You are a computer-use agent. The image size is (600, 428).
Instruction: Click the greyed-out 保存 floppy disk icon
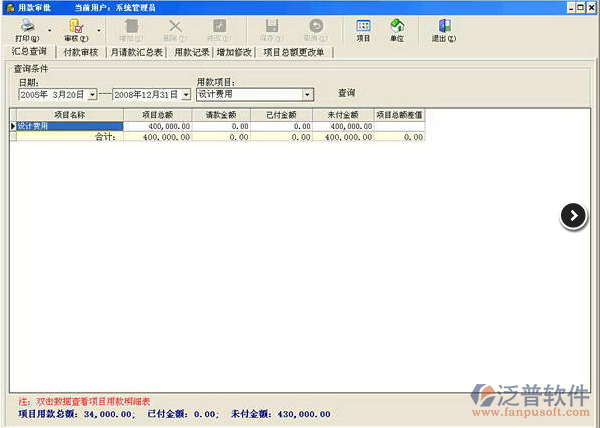[272, 26]
